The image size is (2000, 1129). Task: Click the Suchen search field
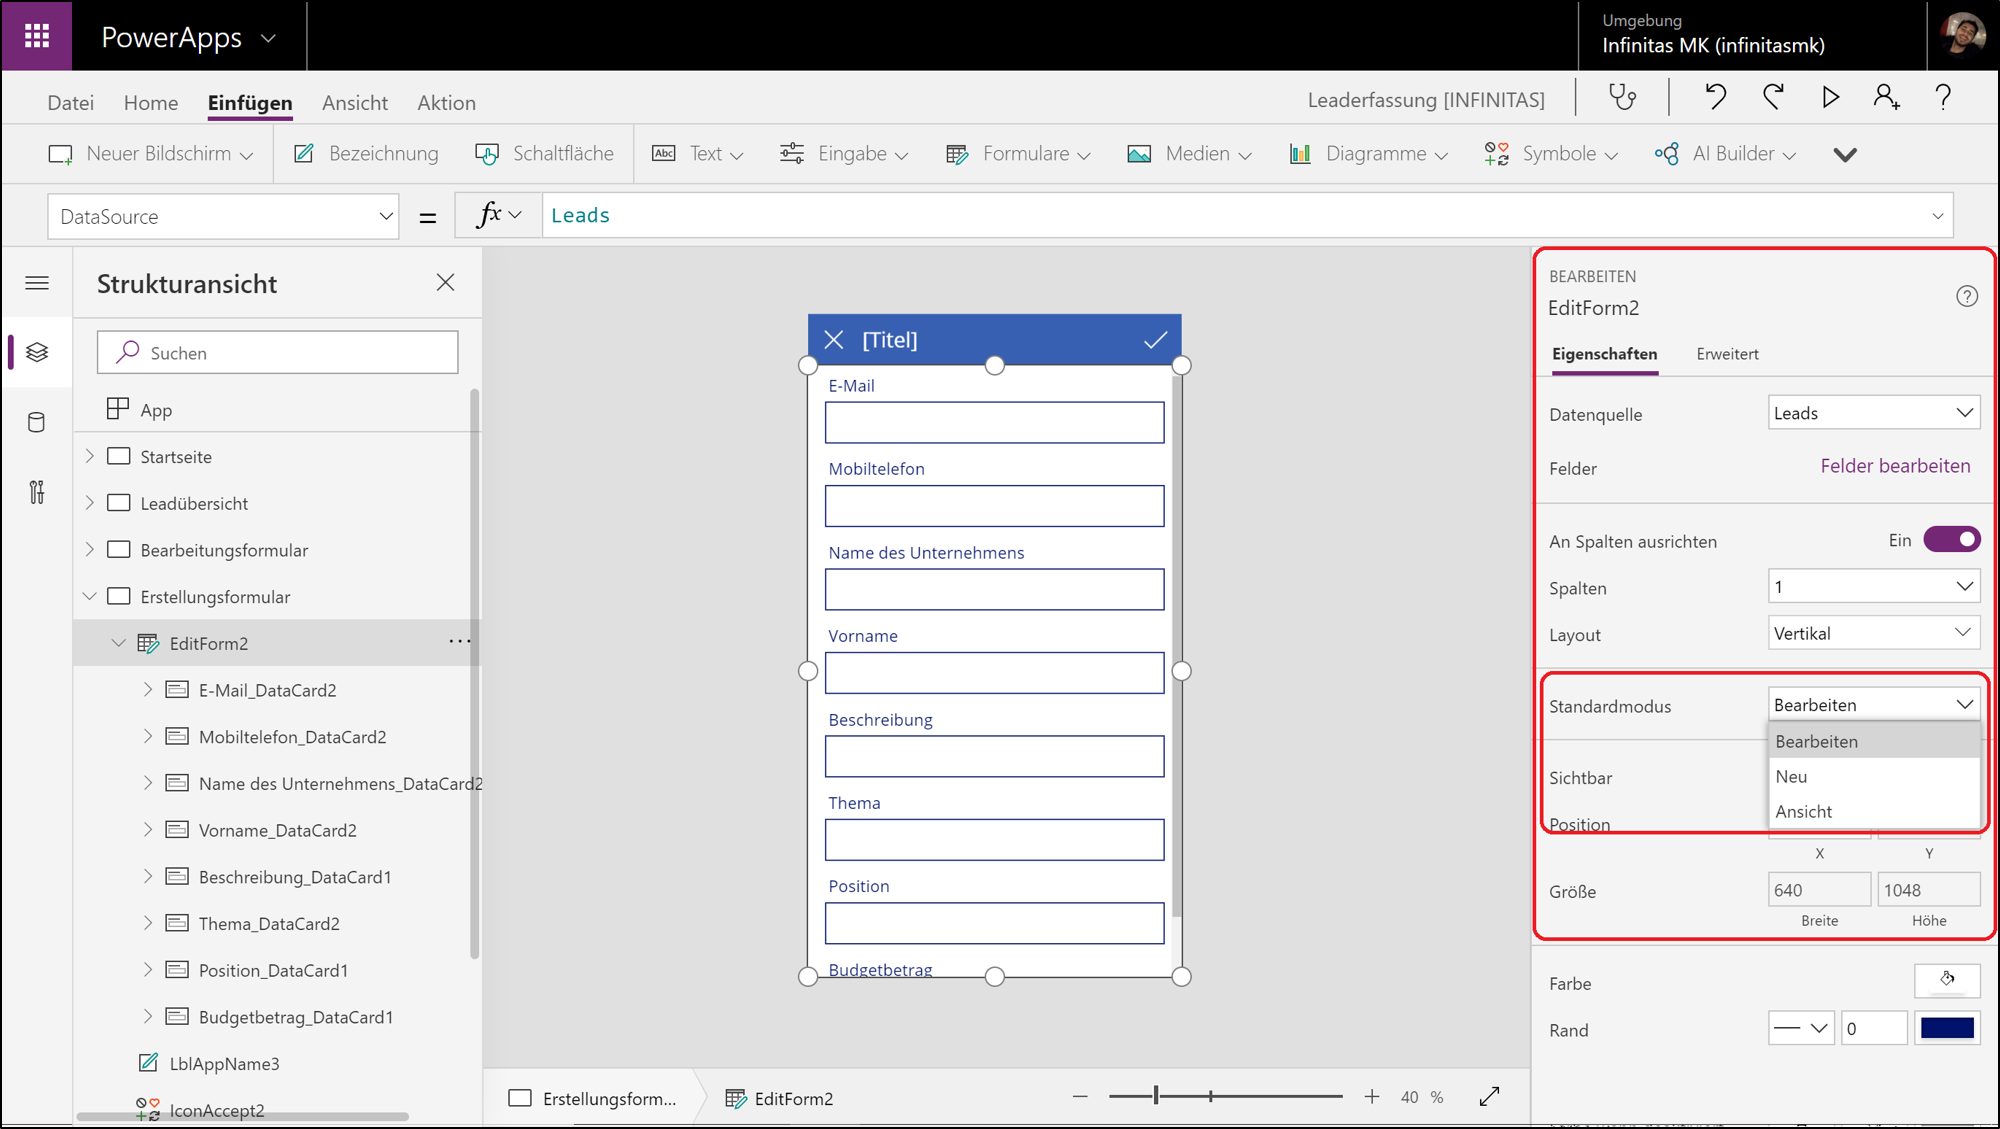pos(277,352)
